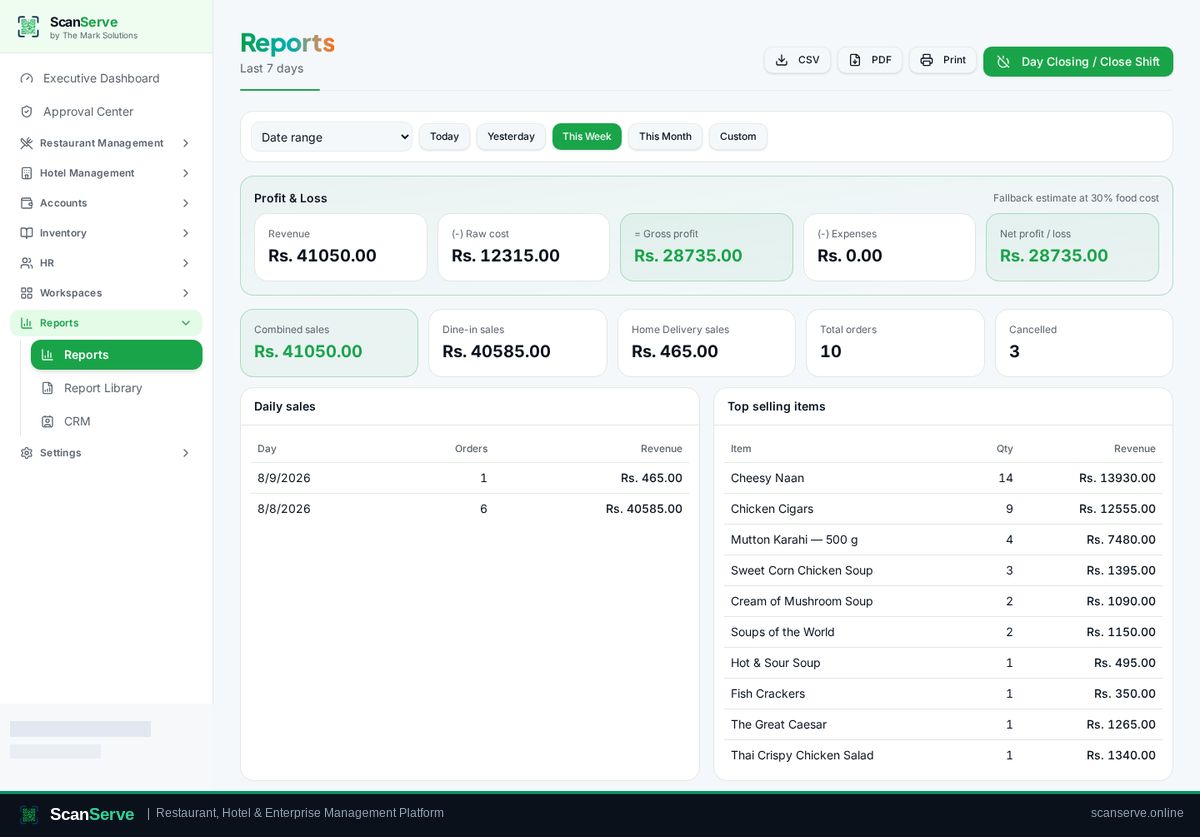Click the footer ScanServe logo icon
Screen dimensions: 1200x837
(x=29, y=814)
